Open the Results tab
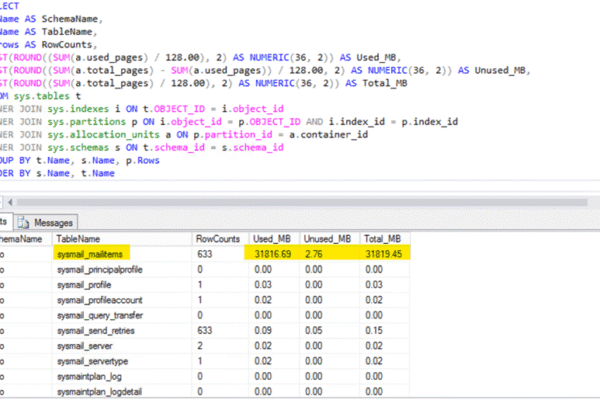Screen dimensions: 600x400 pyautogui.click(x=6, y=222)
